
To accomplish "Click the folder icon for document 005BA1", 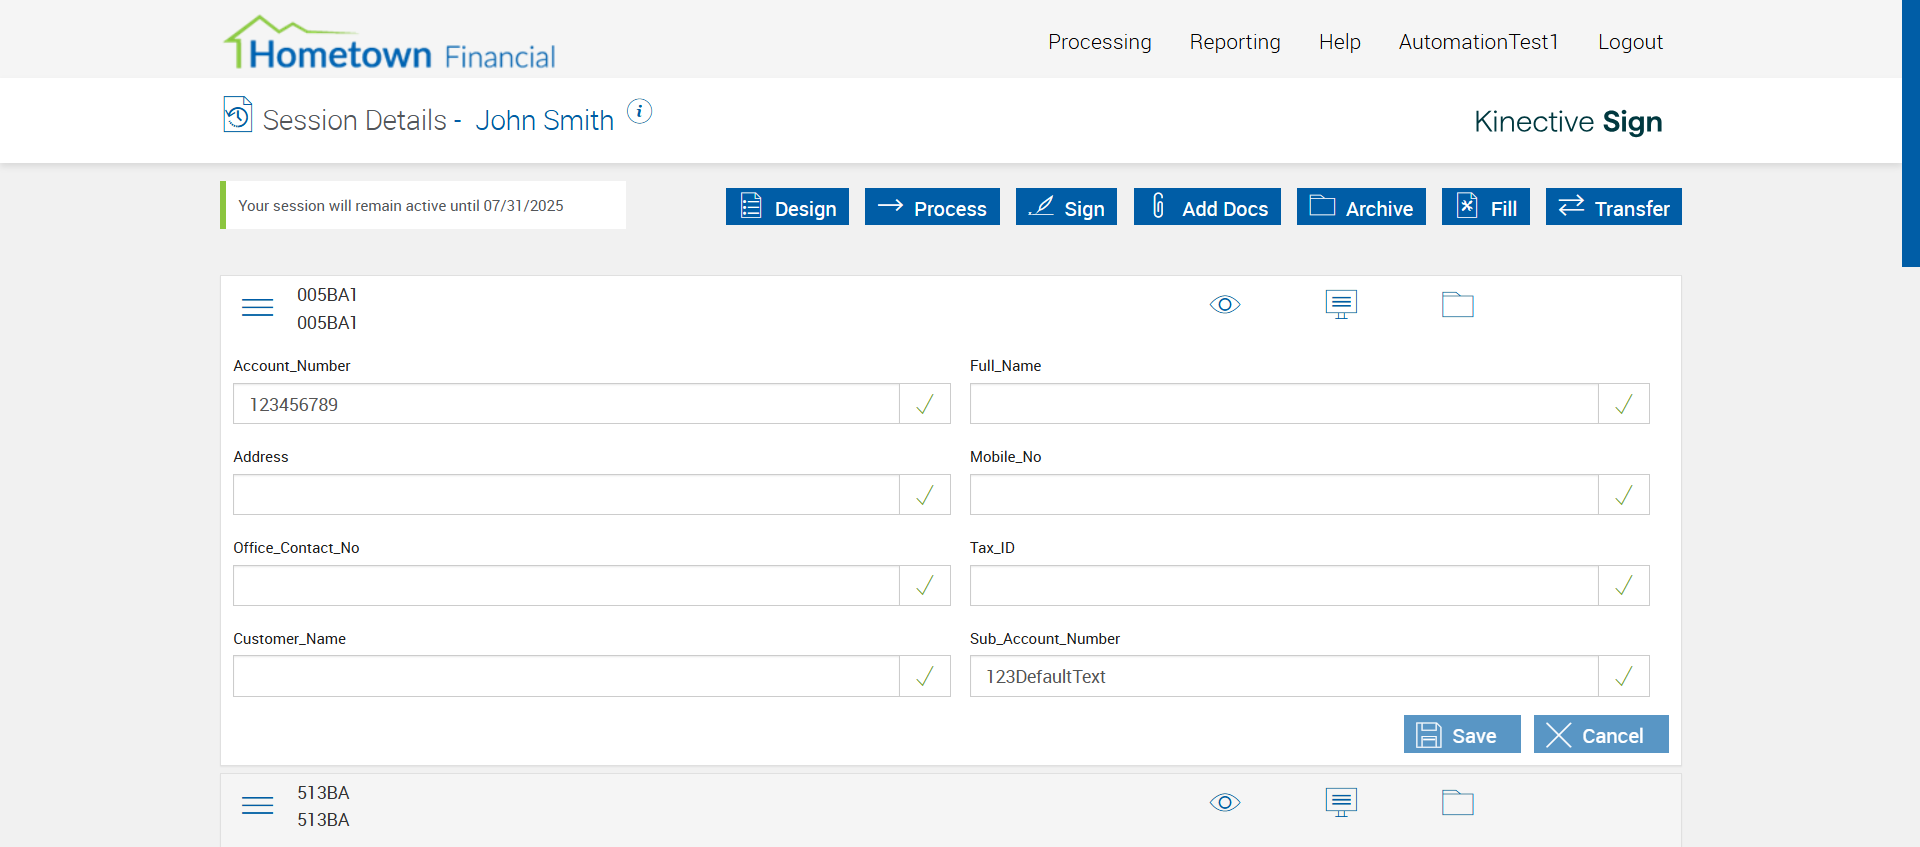I will point(1457,305).
